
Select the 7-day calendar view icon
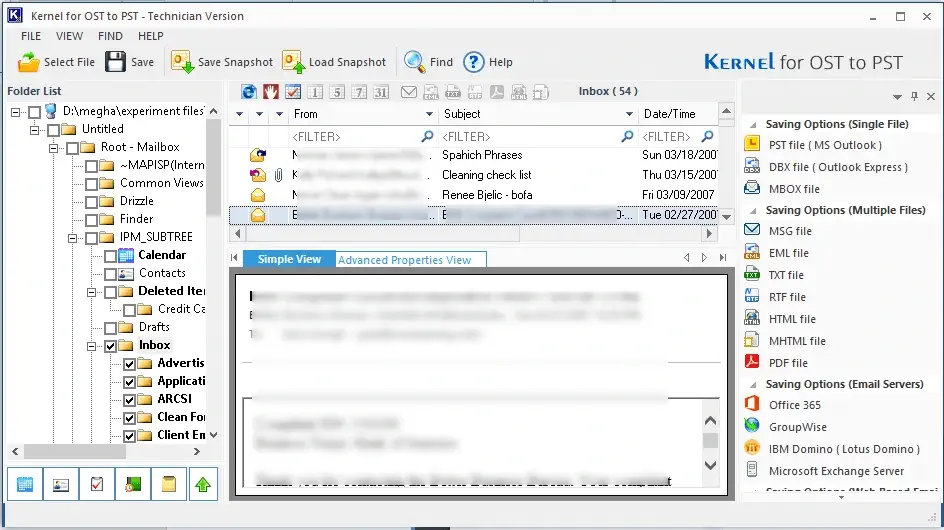coord(359,92)
